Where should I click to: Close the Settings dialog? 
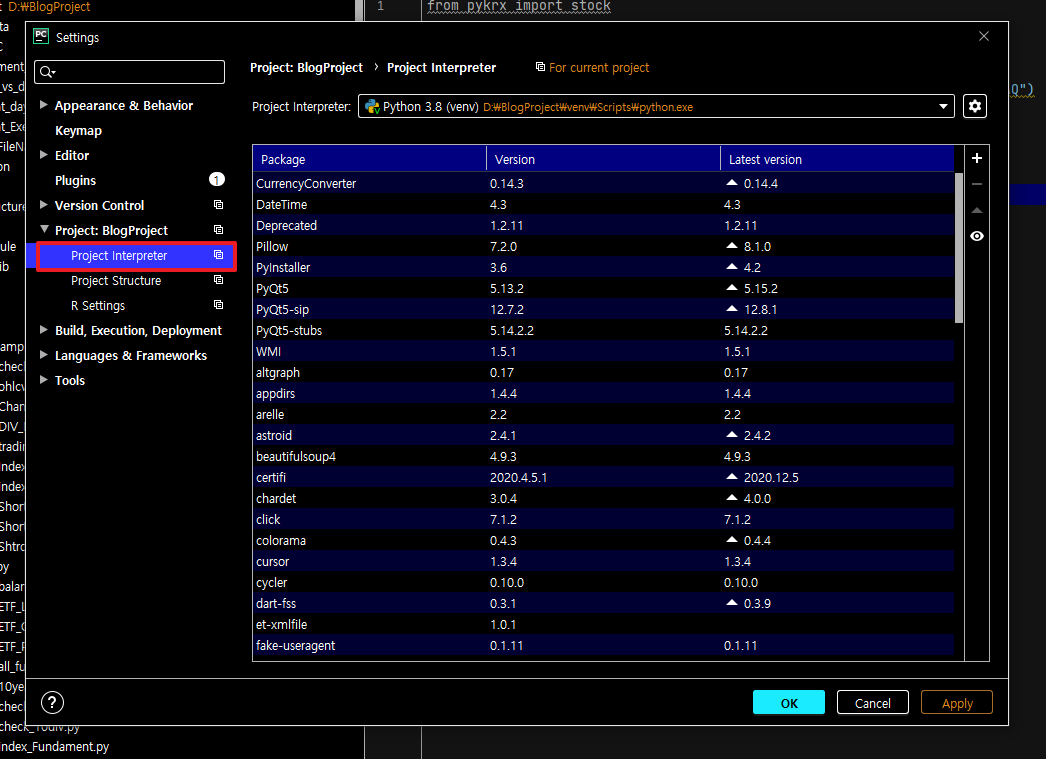pos(984,36)
